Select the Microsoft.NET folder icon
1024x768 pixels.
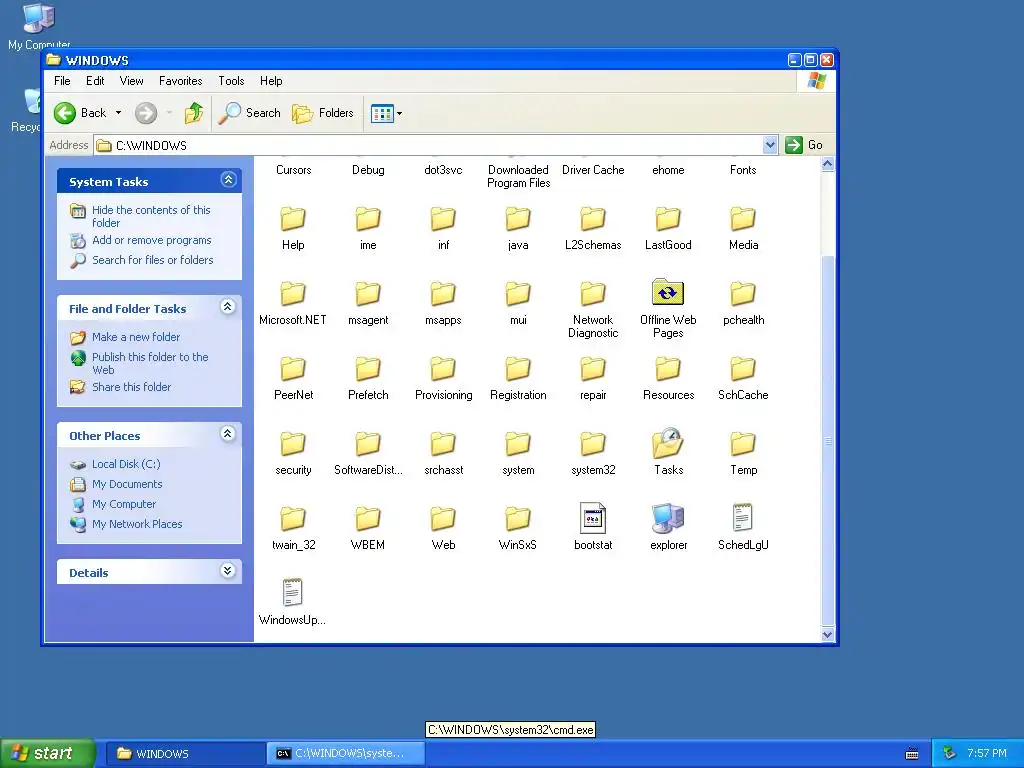(293, 294)
